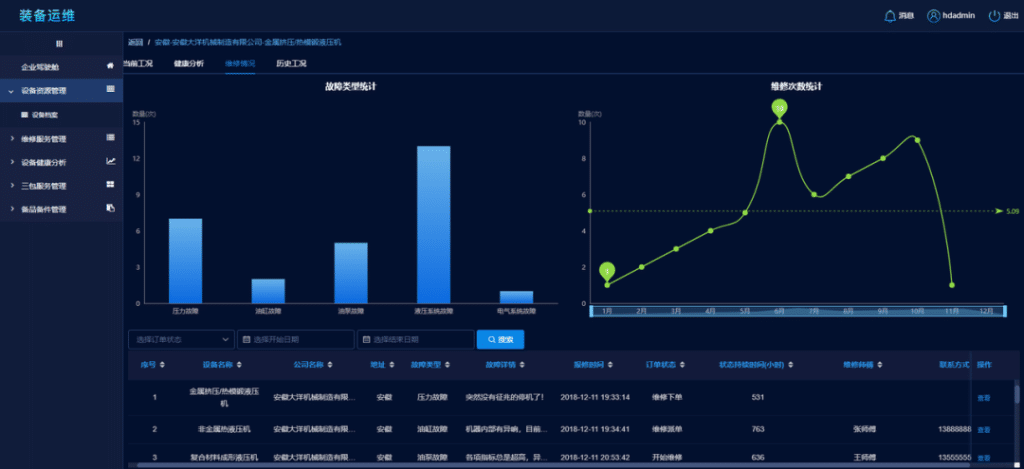Sort the table by 报修时间 column arrows

611,364
